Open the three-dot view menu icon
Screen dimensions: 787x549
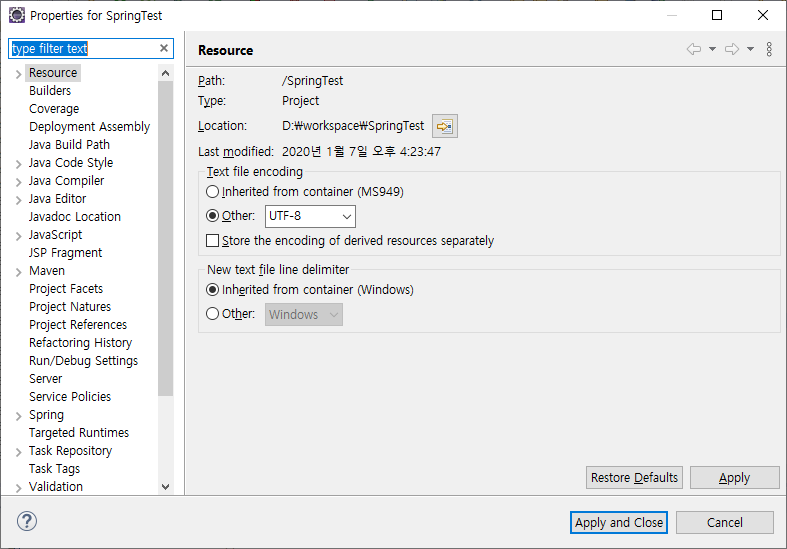(x=769, y=49)
